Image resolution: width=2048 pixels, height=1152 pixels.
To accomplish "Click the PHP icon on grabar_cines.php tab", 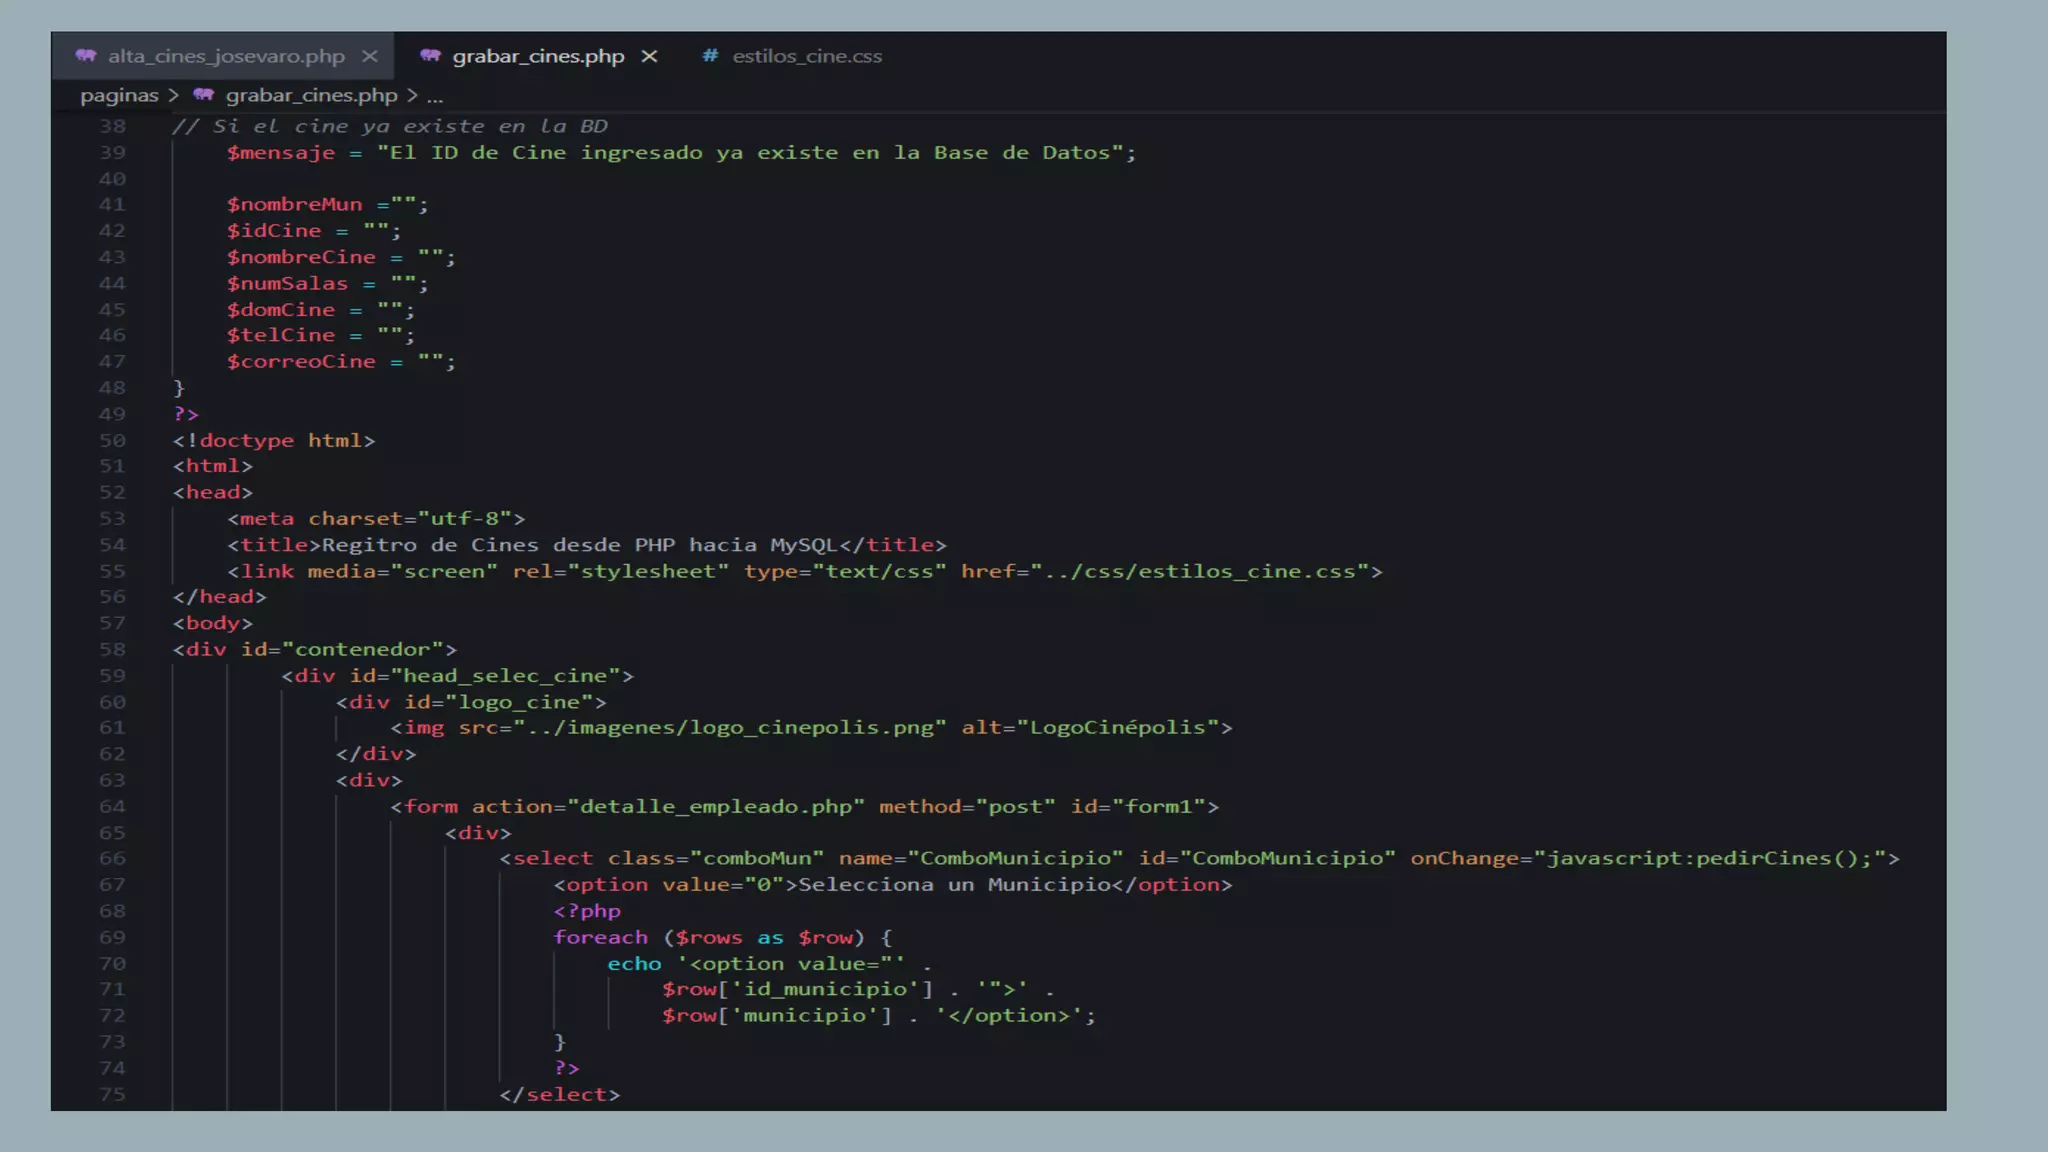I will tap(430, 56).
